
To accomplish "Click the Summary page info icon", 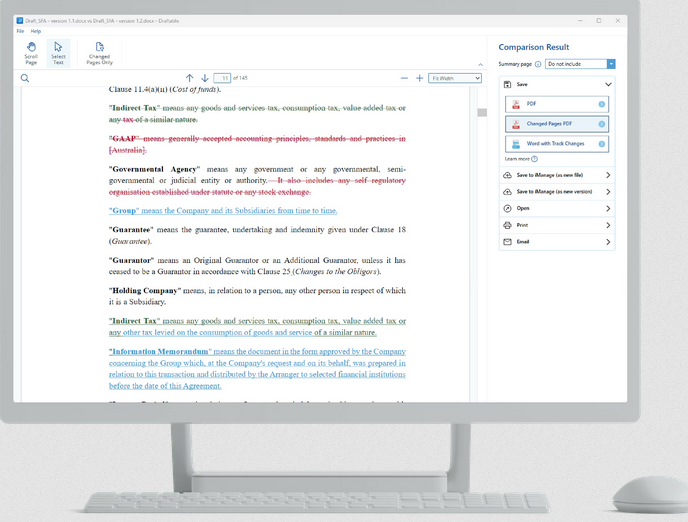I will click(540, 64).
